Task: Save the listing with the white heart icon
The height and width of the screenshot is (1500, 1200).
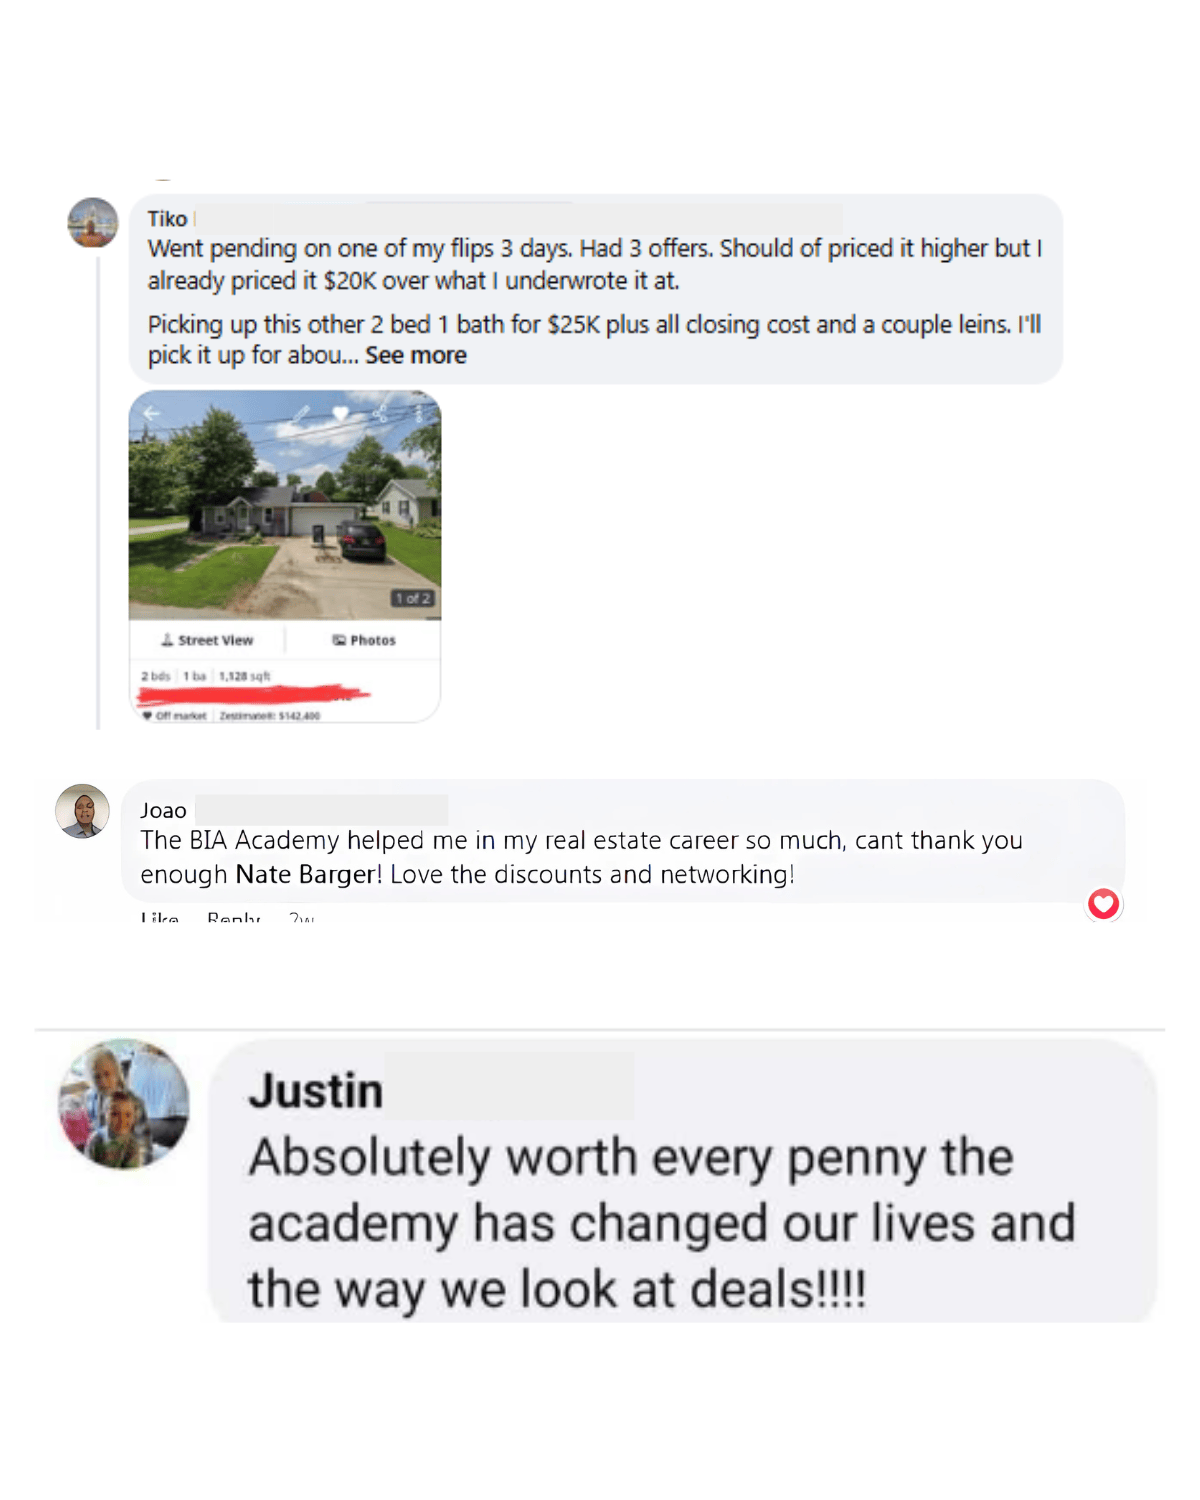Action: pos(340,413)
